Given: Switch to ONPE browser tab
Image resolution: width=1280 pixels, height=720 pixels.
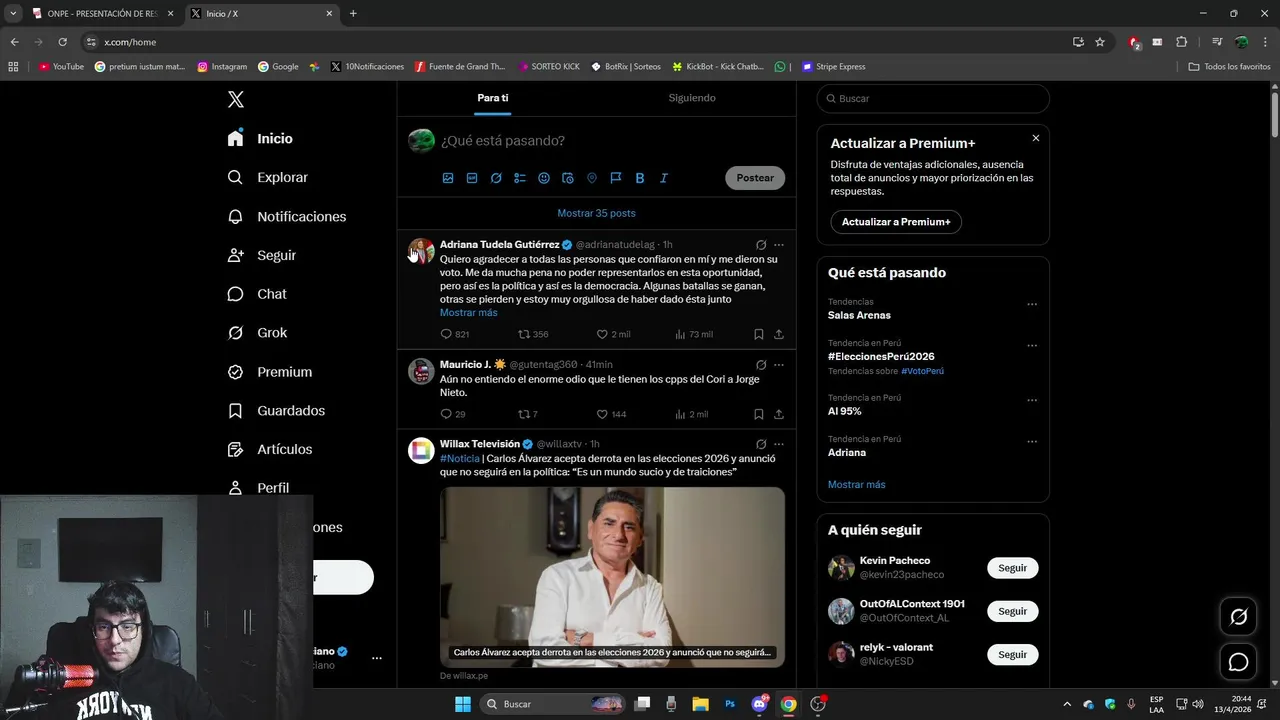Looking at the screenshot, I should (x=102, y=13).
